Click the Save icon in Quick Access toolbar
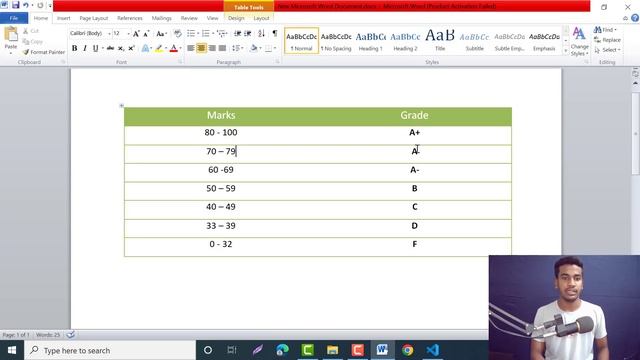The width and height of the screenshot is (640, 360). (x=16, y=5)
